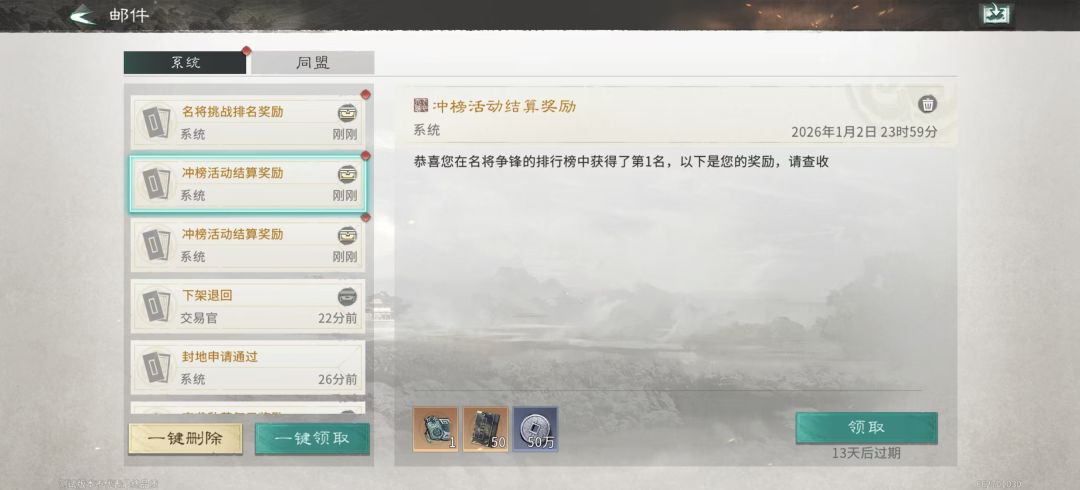Delete the open mail with the trash icon
Image resolution: width=1080 pixels, height=490 pixels.
pos(928,105)
